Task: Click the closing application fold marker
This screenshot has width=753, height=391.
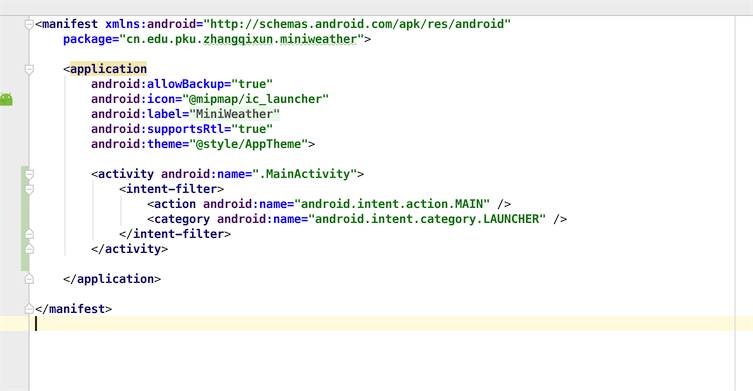Action: (29, 279)
